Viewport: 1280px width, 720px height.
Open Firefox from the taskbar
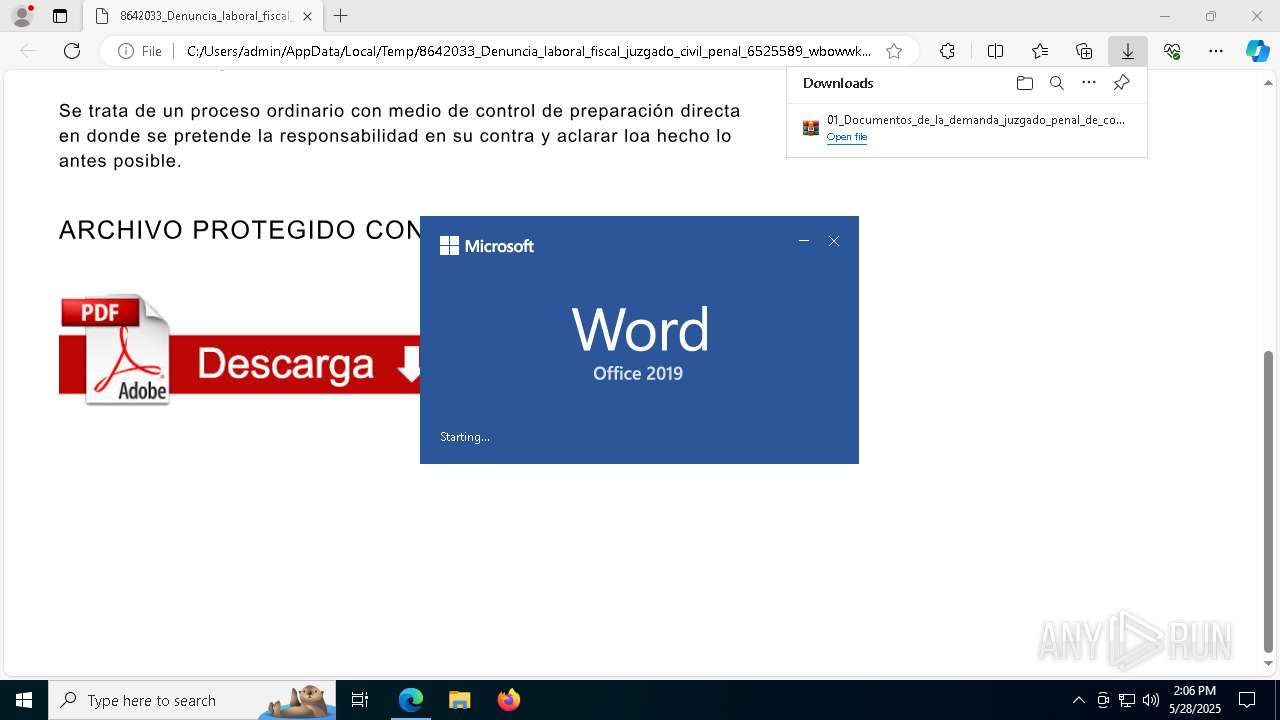pos(508,700)
